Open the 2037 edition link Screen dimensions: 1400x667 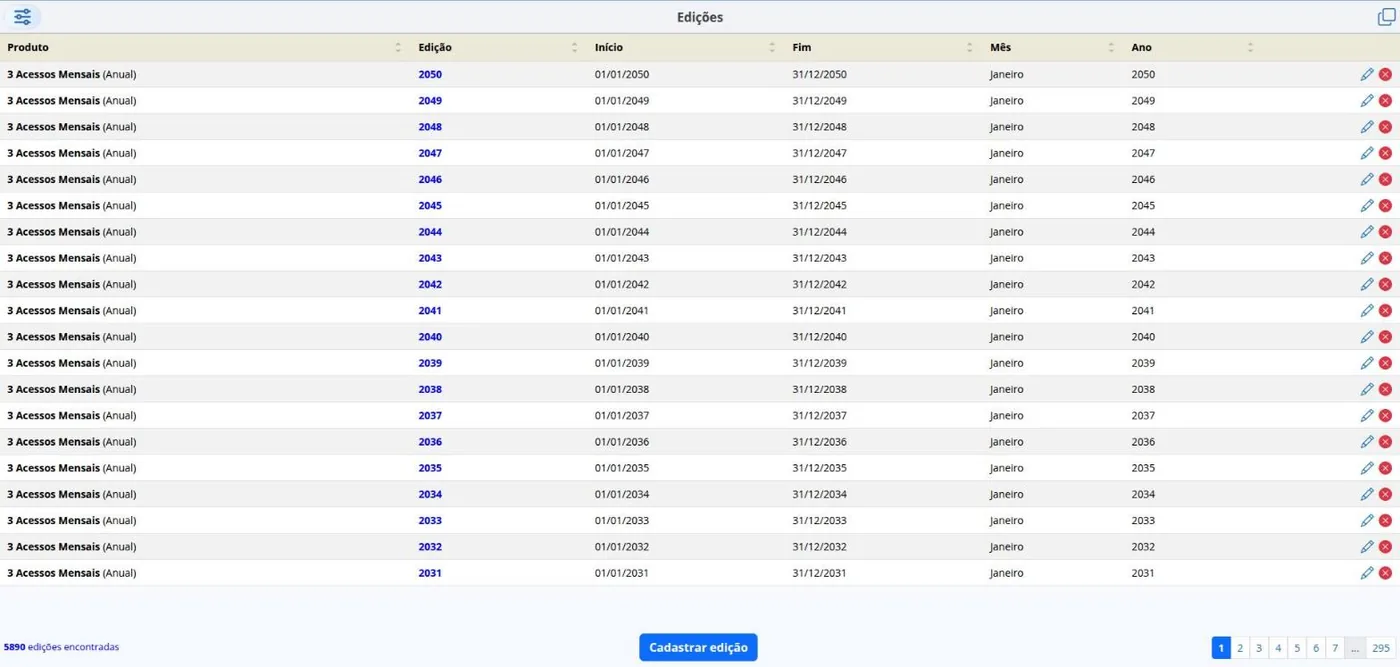430,416
